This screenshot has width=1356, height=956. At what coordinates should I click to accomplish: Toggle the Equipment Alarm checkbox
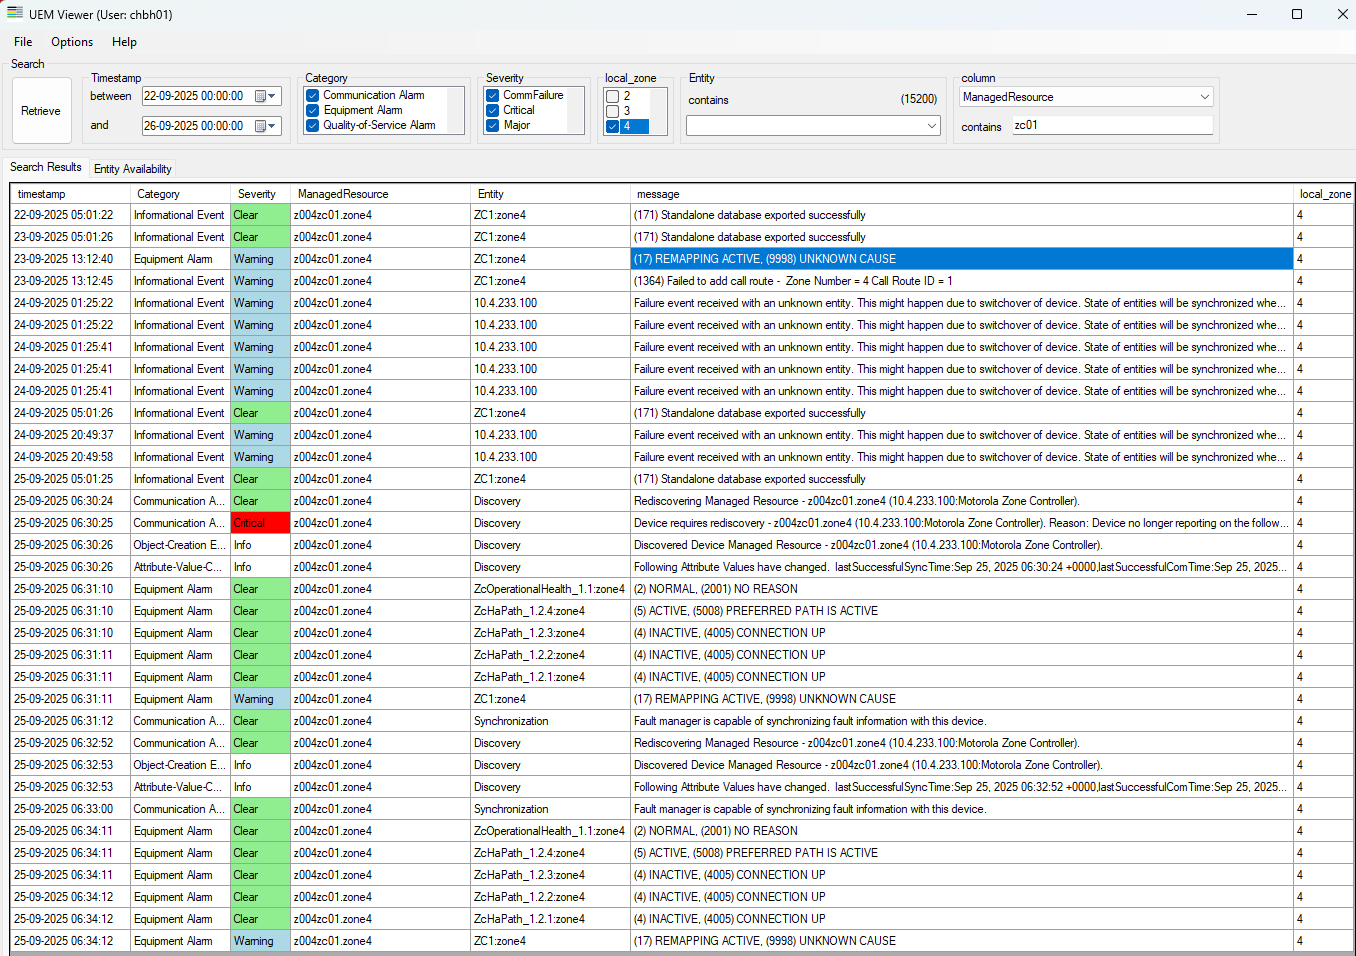[x=313, y=110]
